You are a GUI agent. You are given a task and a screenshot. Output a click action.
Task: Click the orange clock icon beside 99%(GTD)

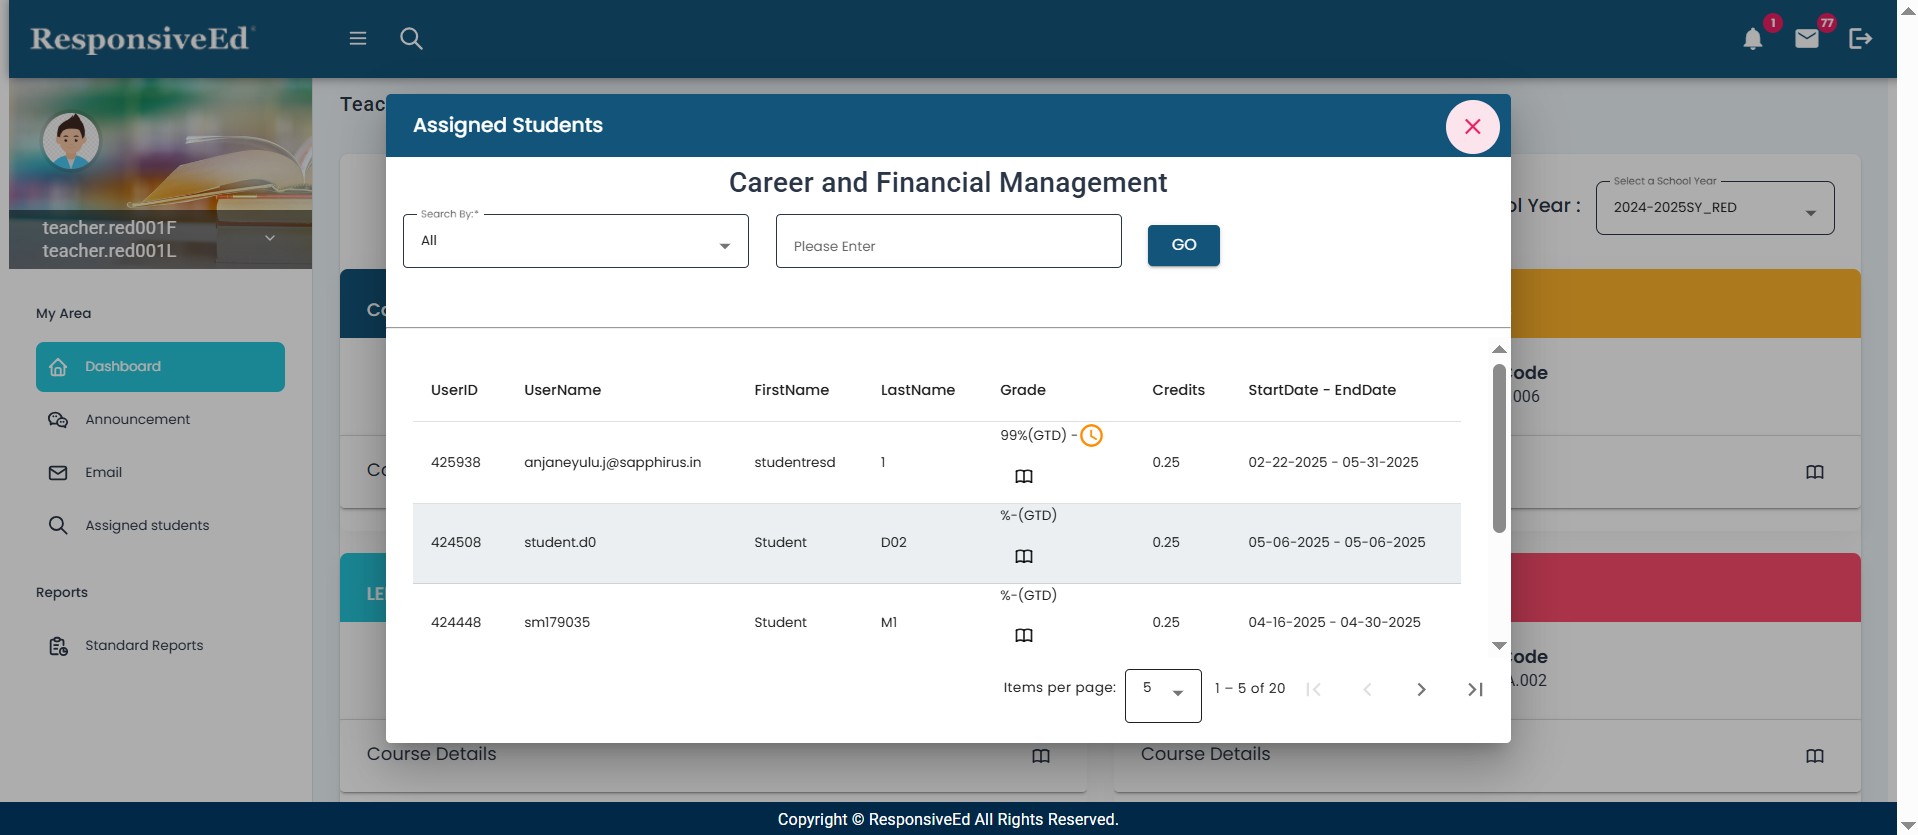[x=1091, y=436]
